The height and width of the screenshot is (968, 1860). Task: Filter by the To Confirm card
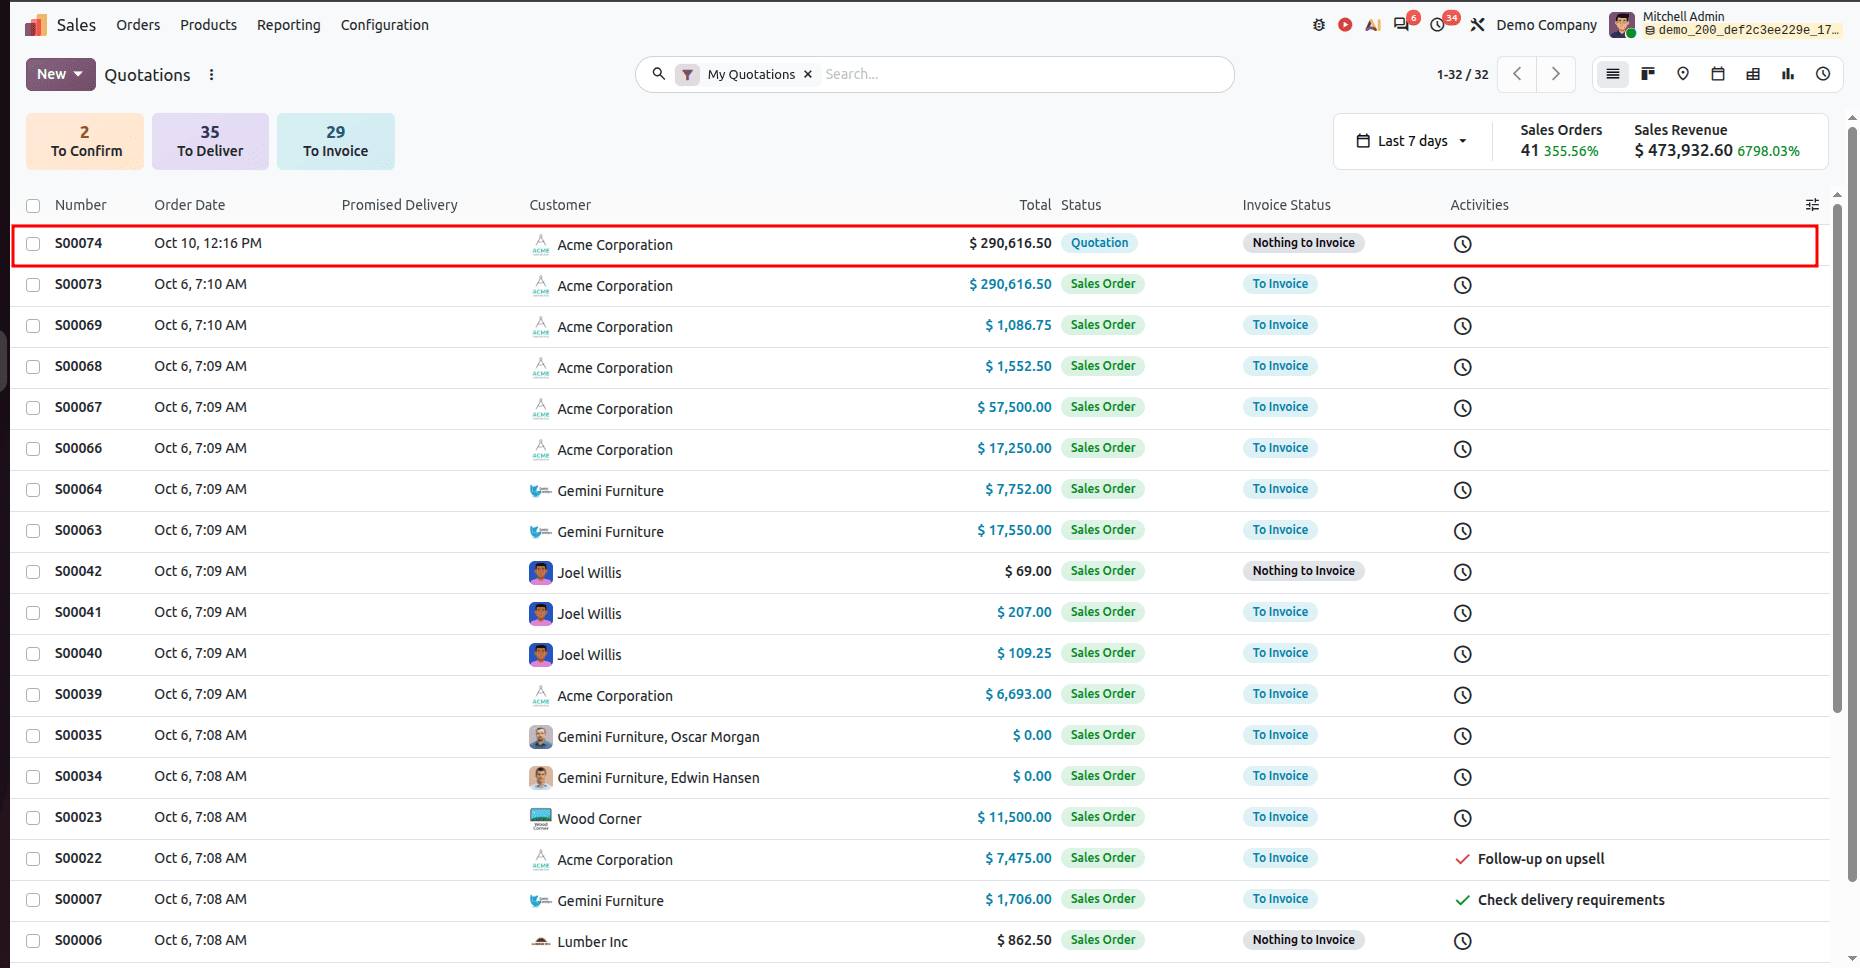[85, 141]
